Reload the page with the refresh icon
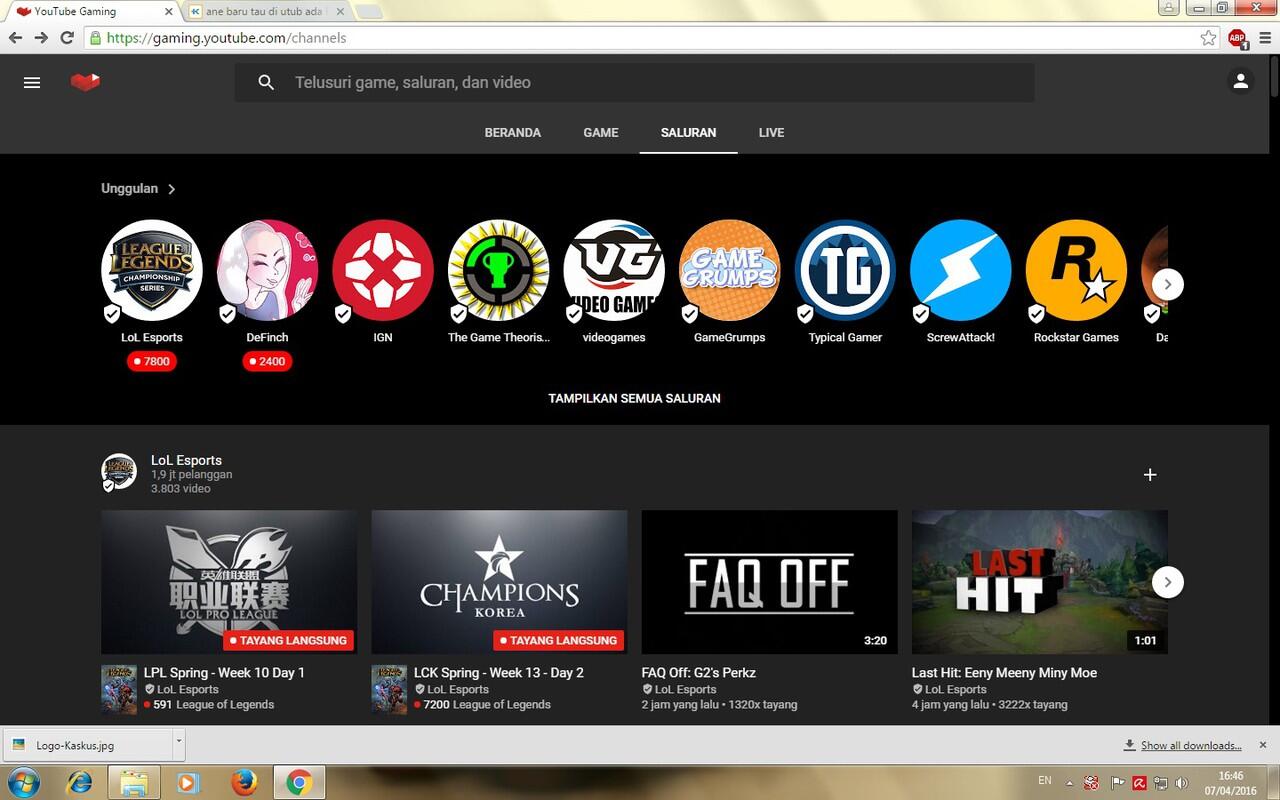 tap(67, 38)
